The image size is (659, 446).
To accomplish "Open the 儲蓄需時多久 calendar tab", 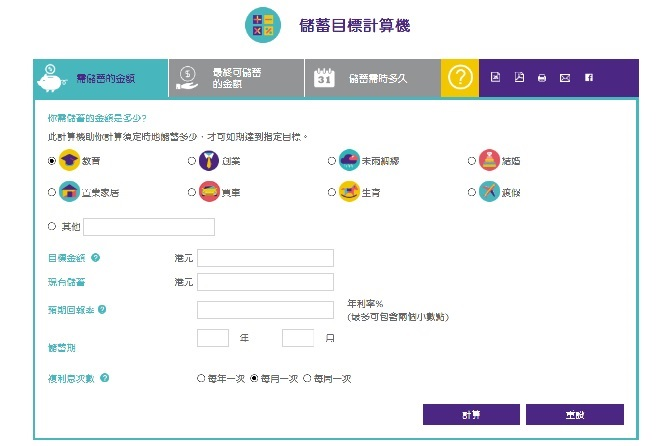I will (372, 78).
